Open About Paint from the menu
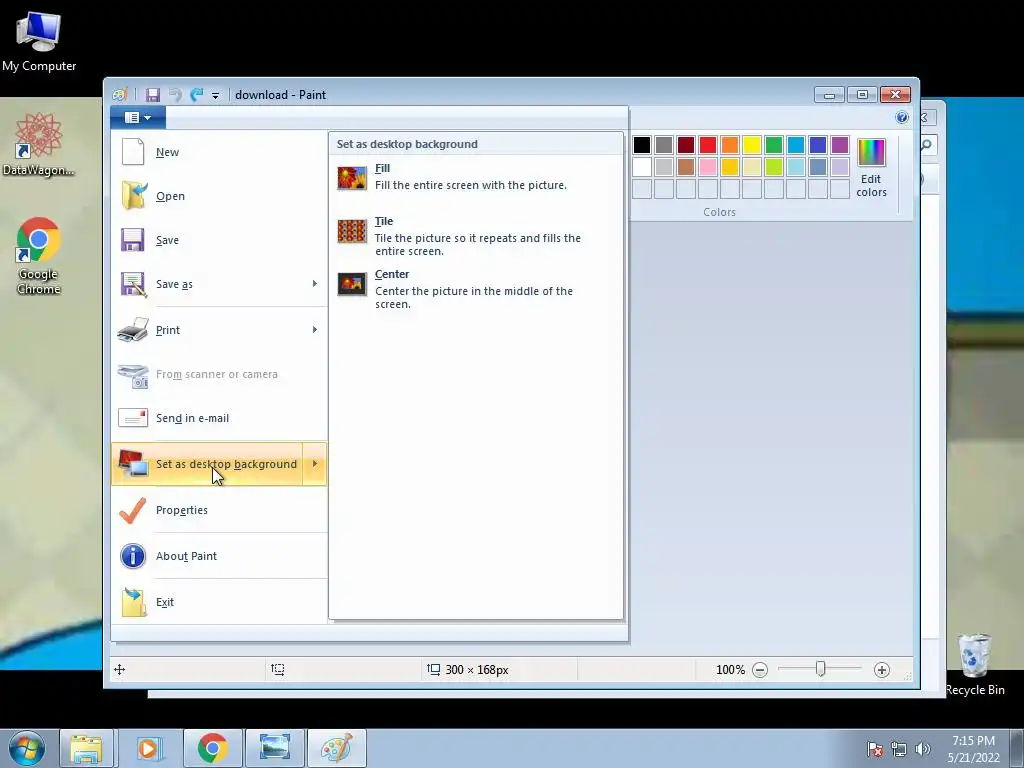 219,556
